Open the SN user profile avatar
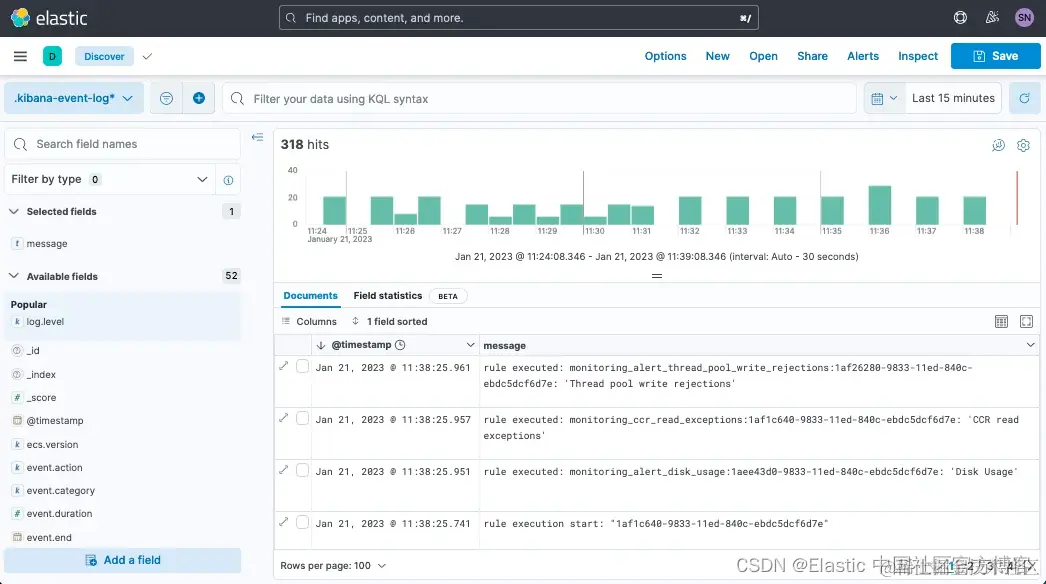This screenshot has height=584, width=1046. click(1024, 18)
